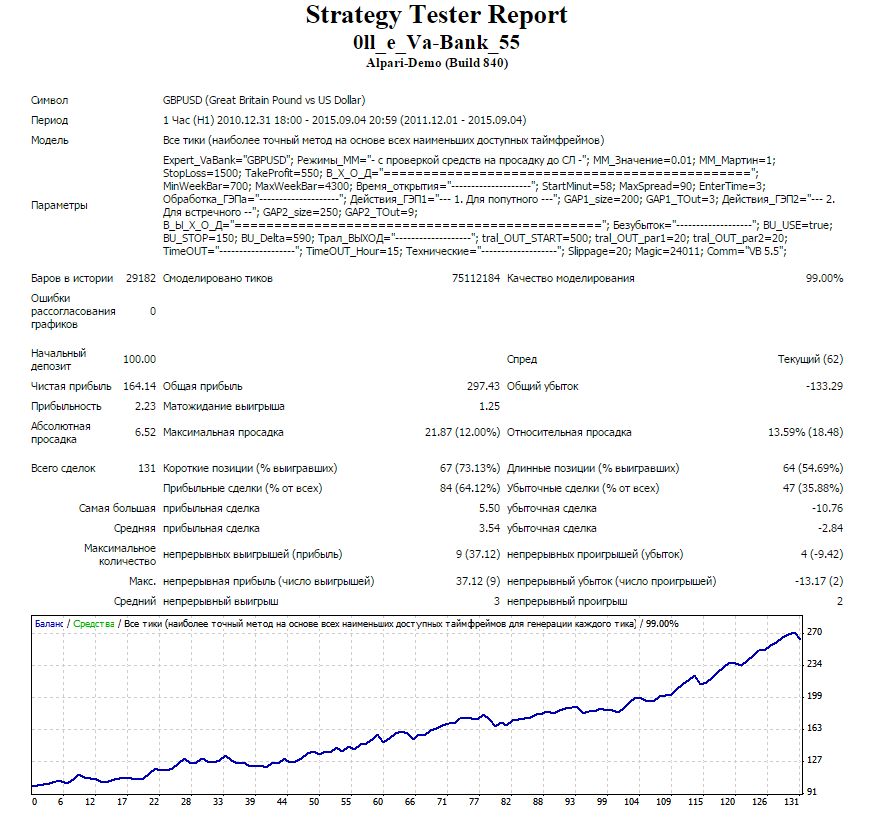Click the absolute drawdown value 6.52
The height and width of the screenshot is (814, 869).
[145, 432]
